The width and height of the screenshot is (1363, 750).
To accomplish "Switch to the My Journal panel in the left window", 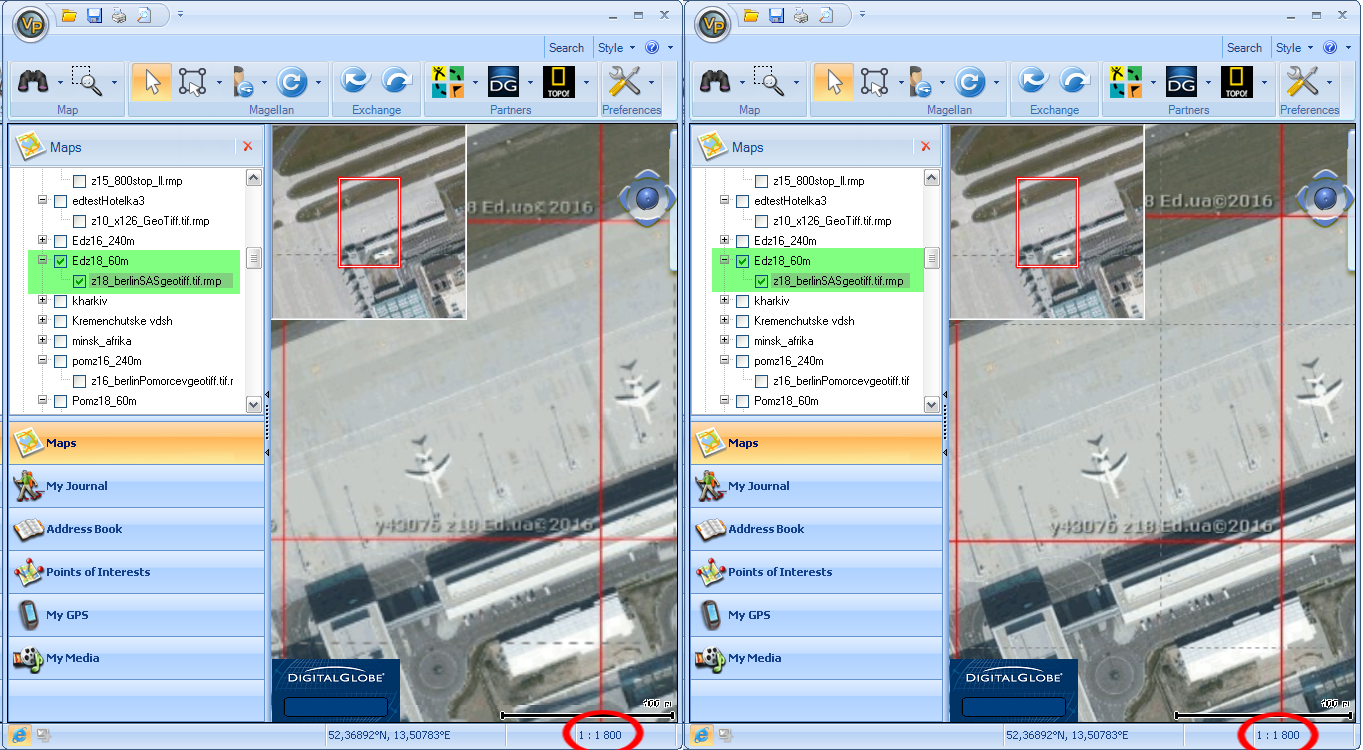I will pos(77,486).
